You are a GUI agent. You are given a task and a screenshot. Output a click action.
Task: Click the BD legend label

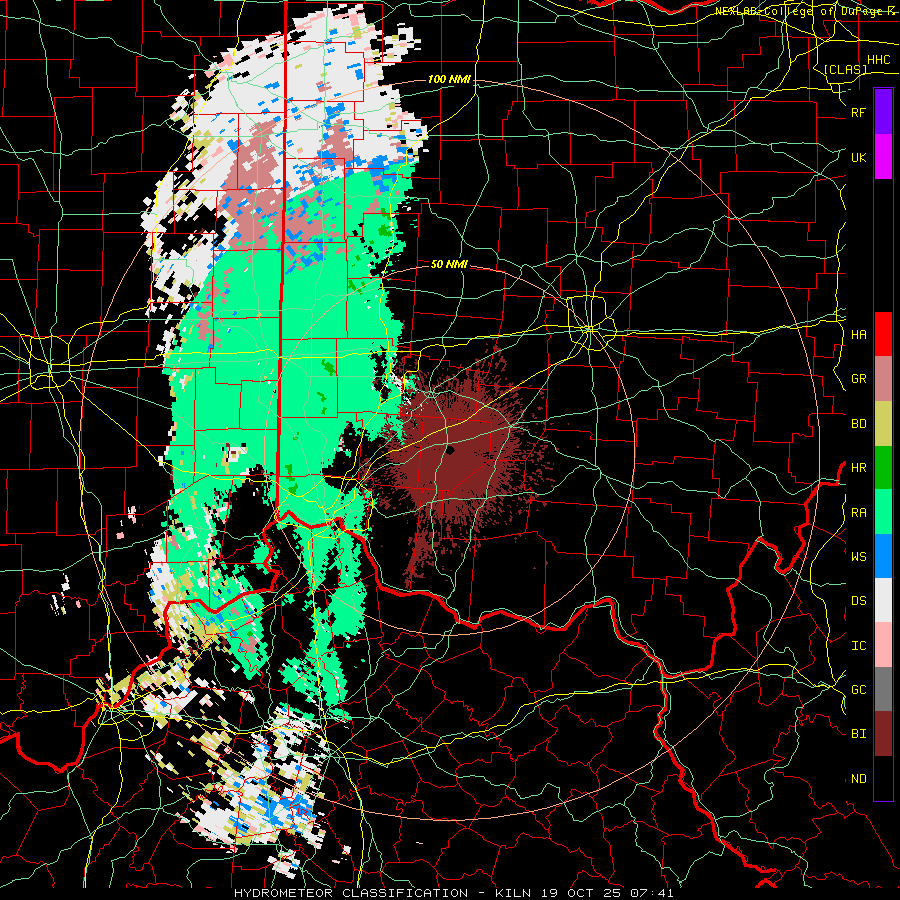(x=858, y=424)
